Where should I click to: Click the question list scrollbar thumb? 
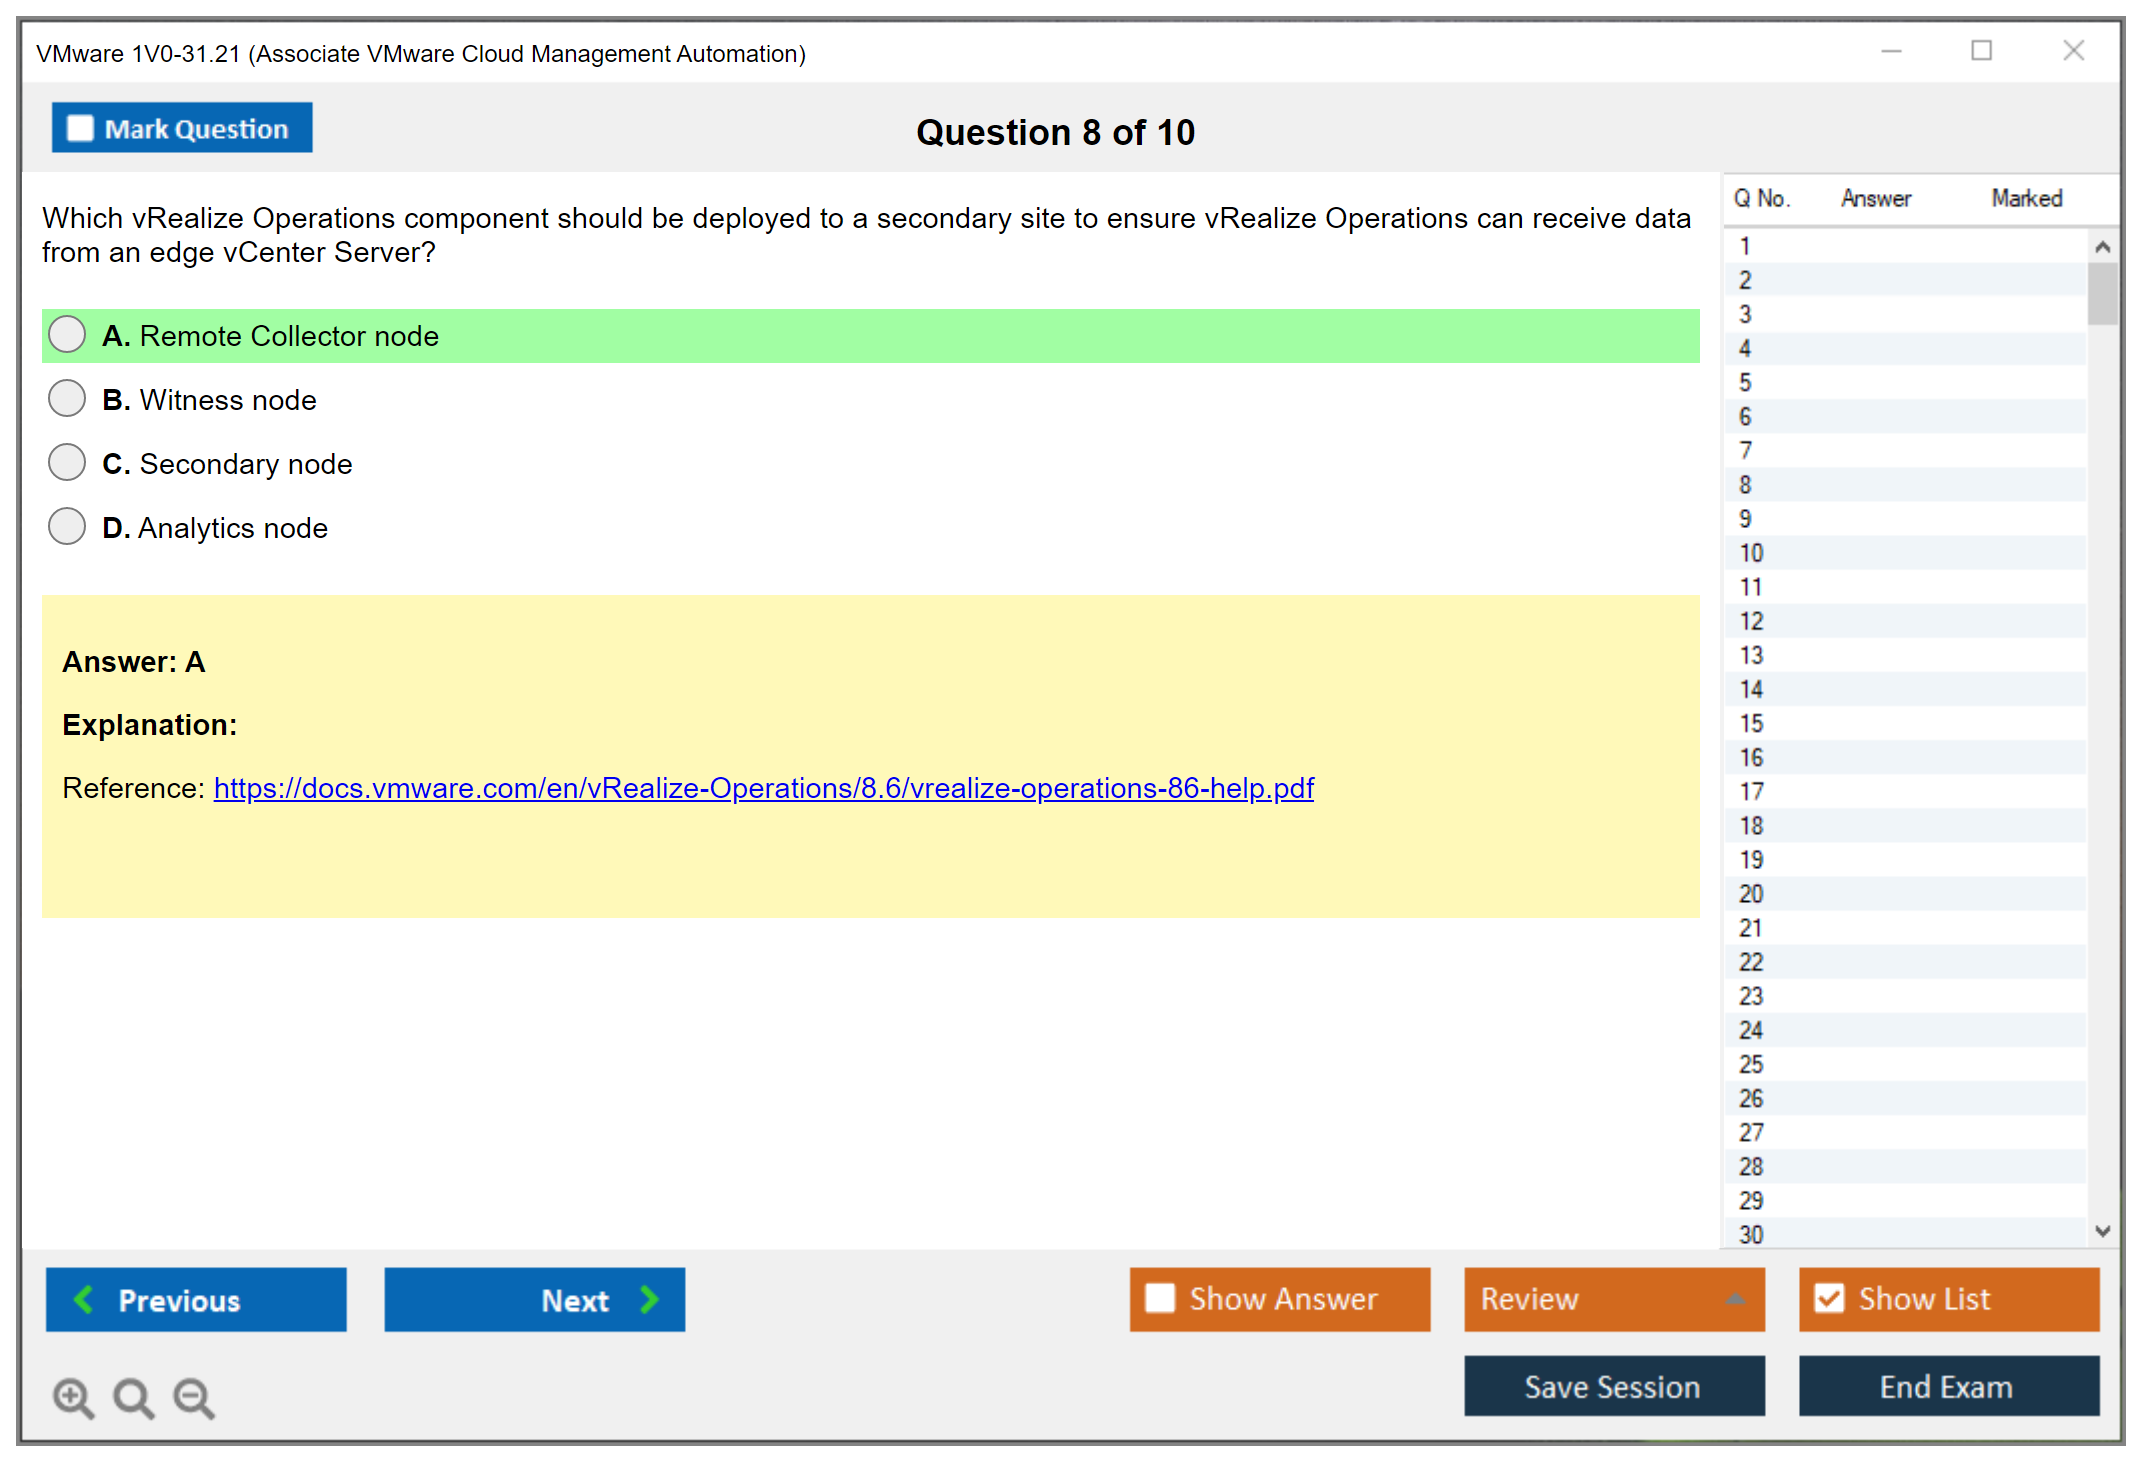[2102, 293]
